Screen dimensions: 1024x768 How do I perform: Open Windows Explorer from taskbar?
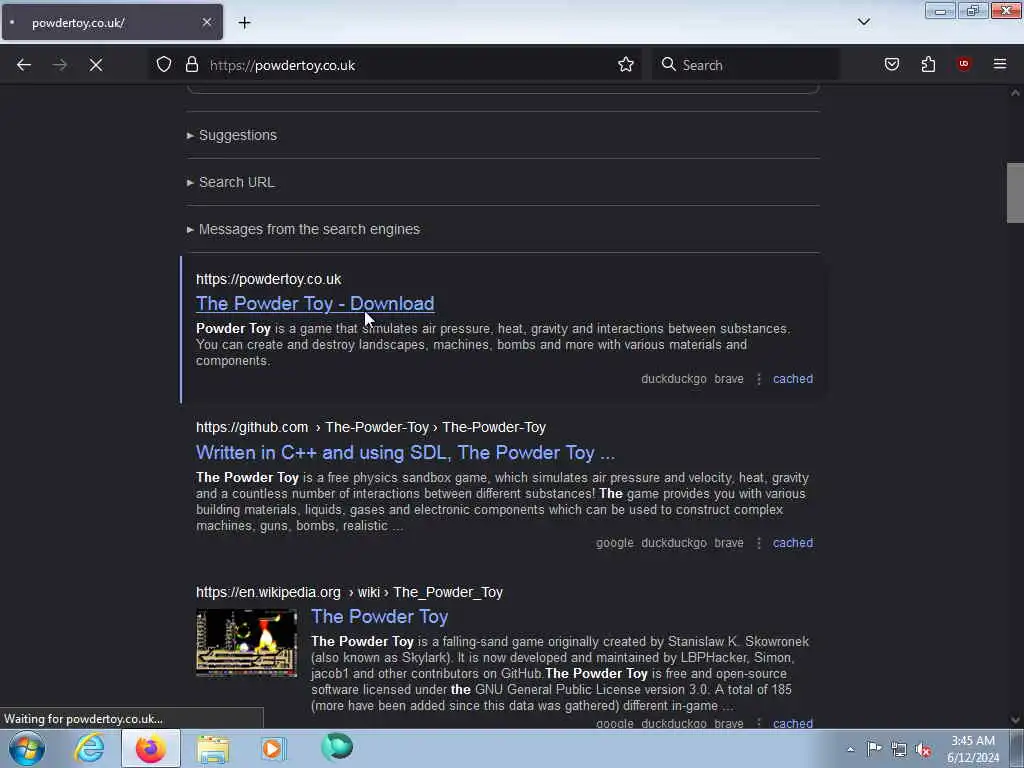[213, 748]
